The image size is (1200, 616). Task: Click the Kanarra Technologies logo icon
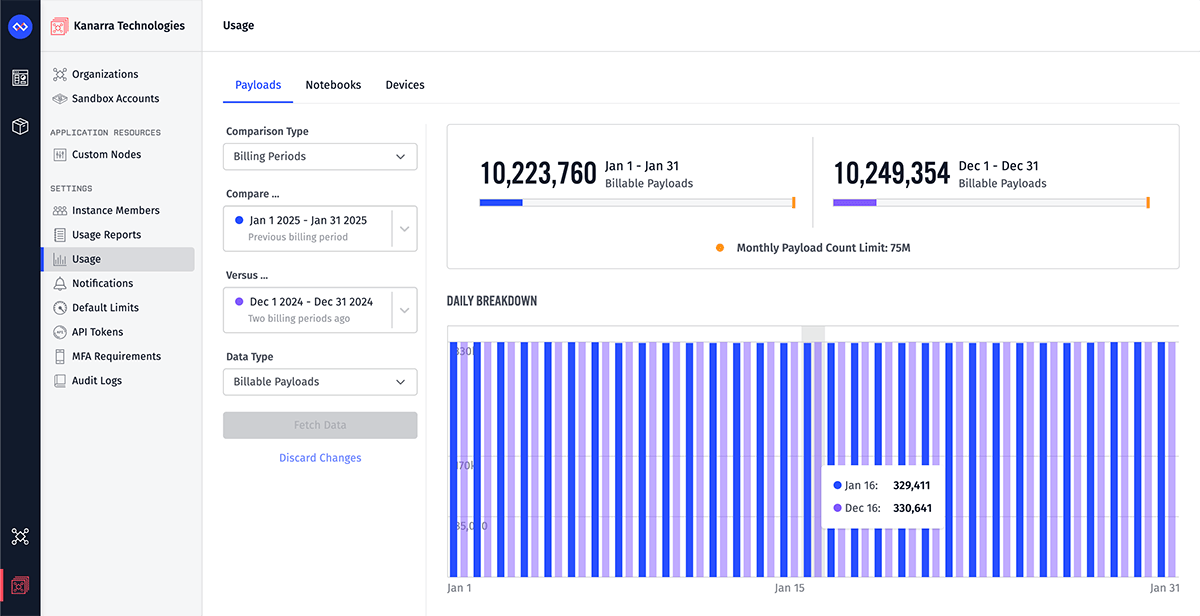pos(59,26)
